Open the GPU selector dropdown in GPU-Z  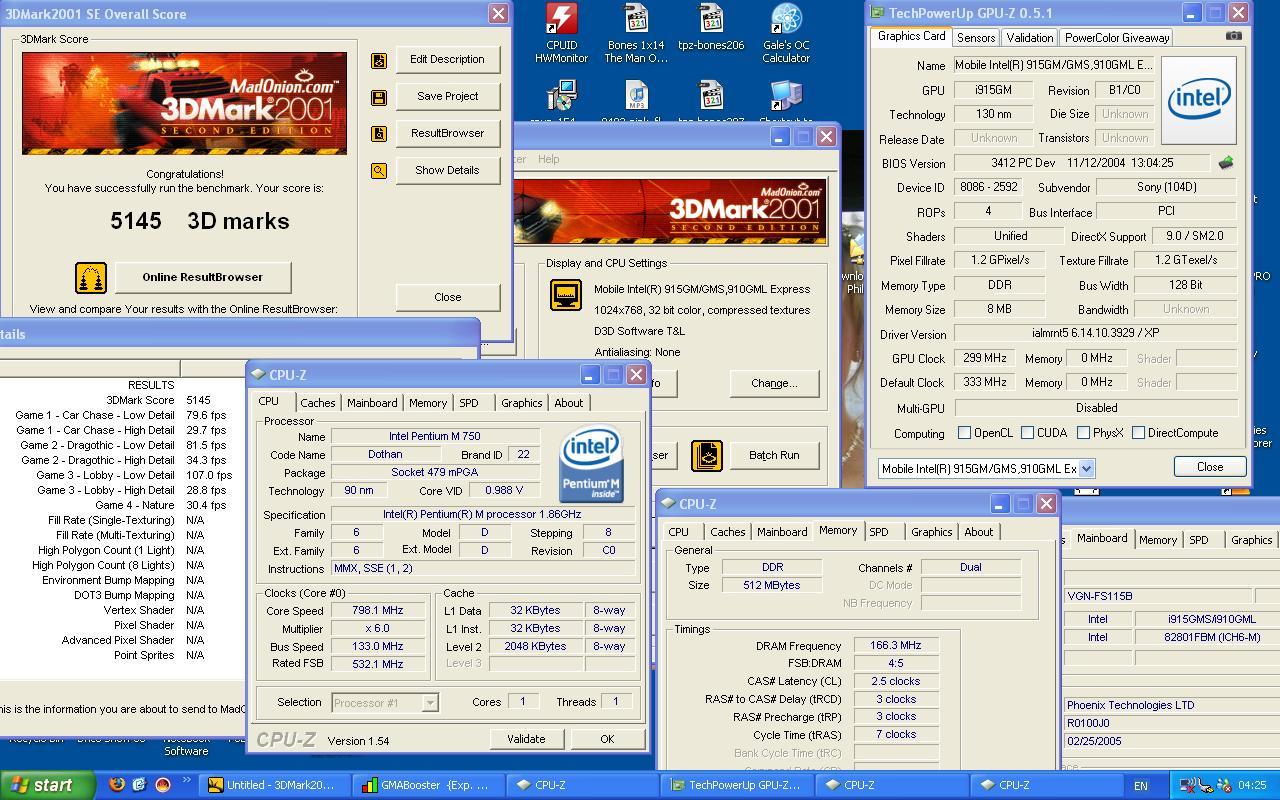point(1086,468)
